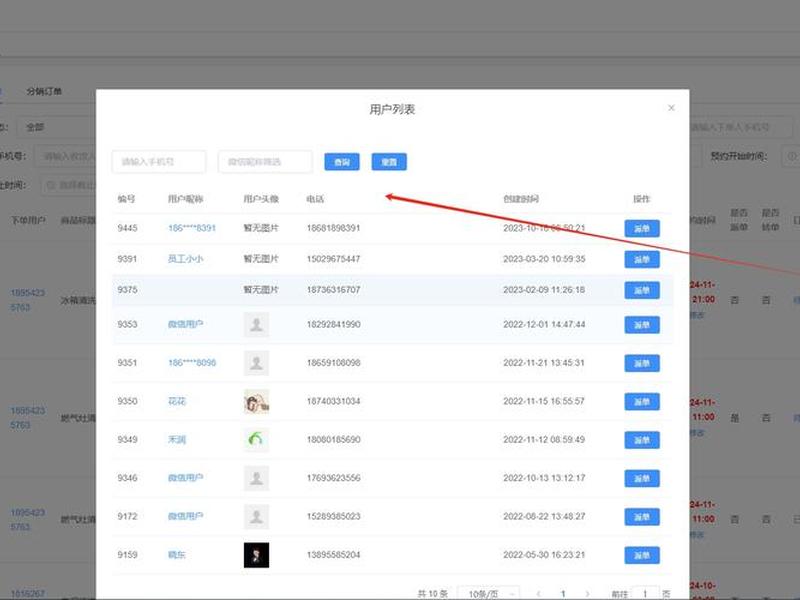Click the 请输入手机号 phone number field

click(159, 162)
